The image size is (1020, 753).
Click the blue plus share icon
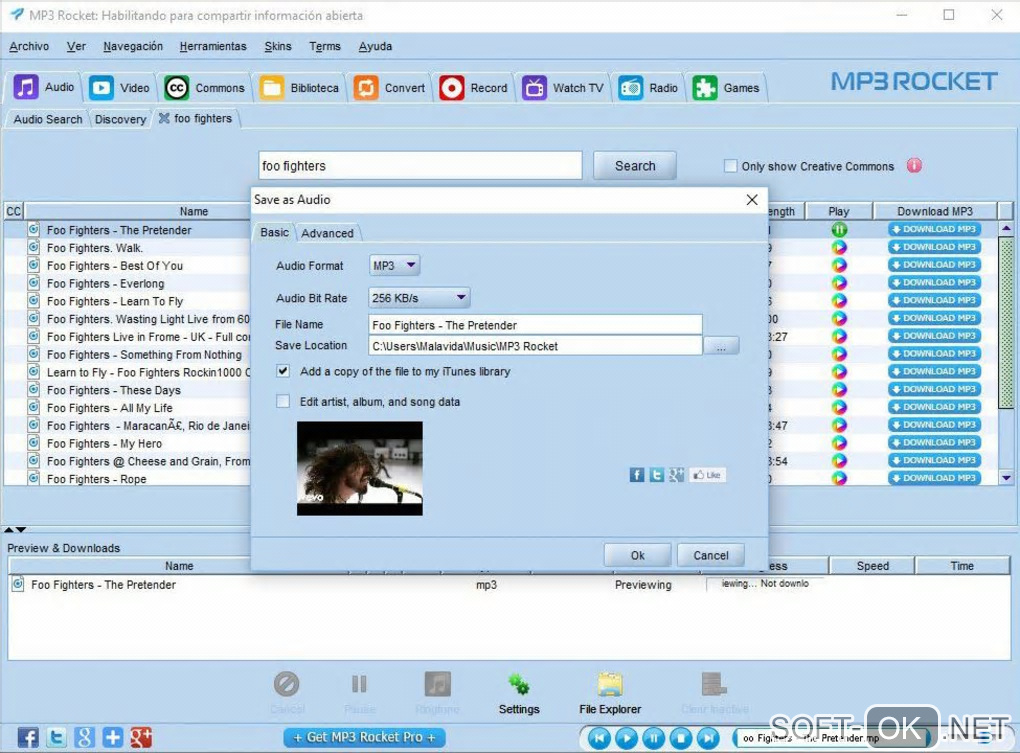[x=113, y=737]
